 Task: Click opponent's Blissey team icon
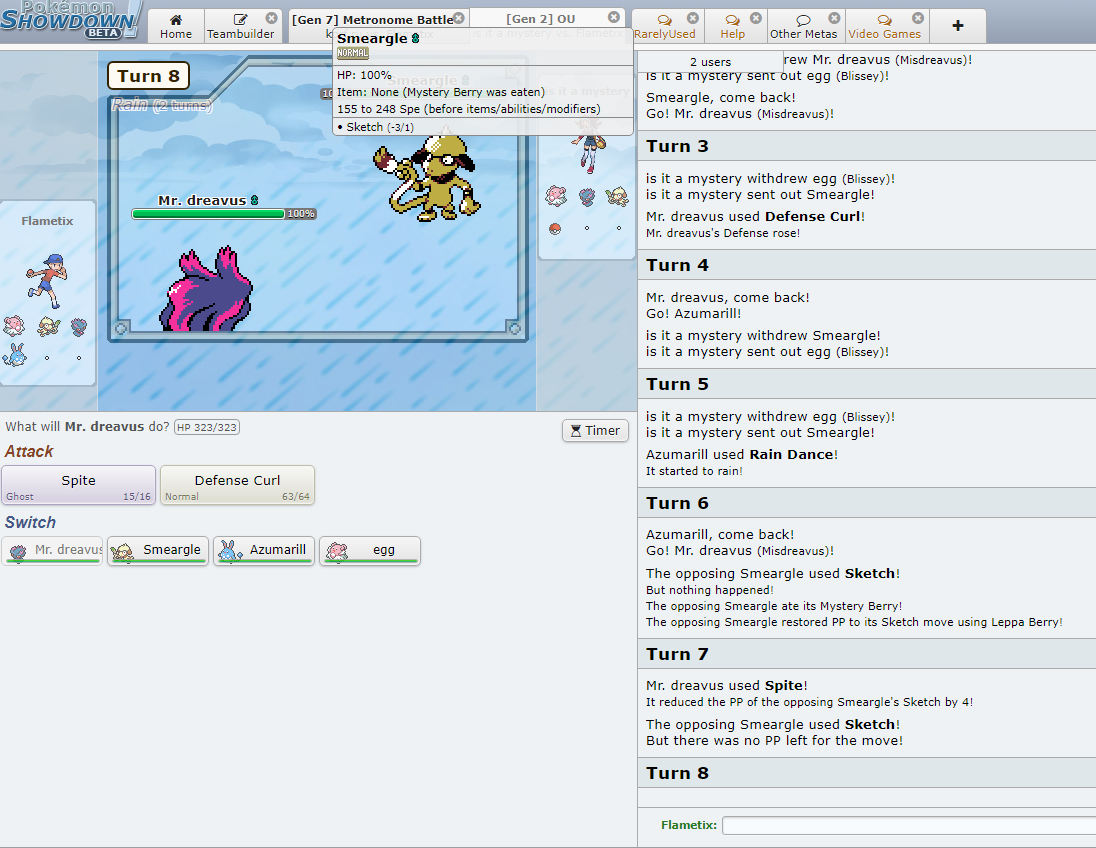[x=556, y=196]
